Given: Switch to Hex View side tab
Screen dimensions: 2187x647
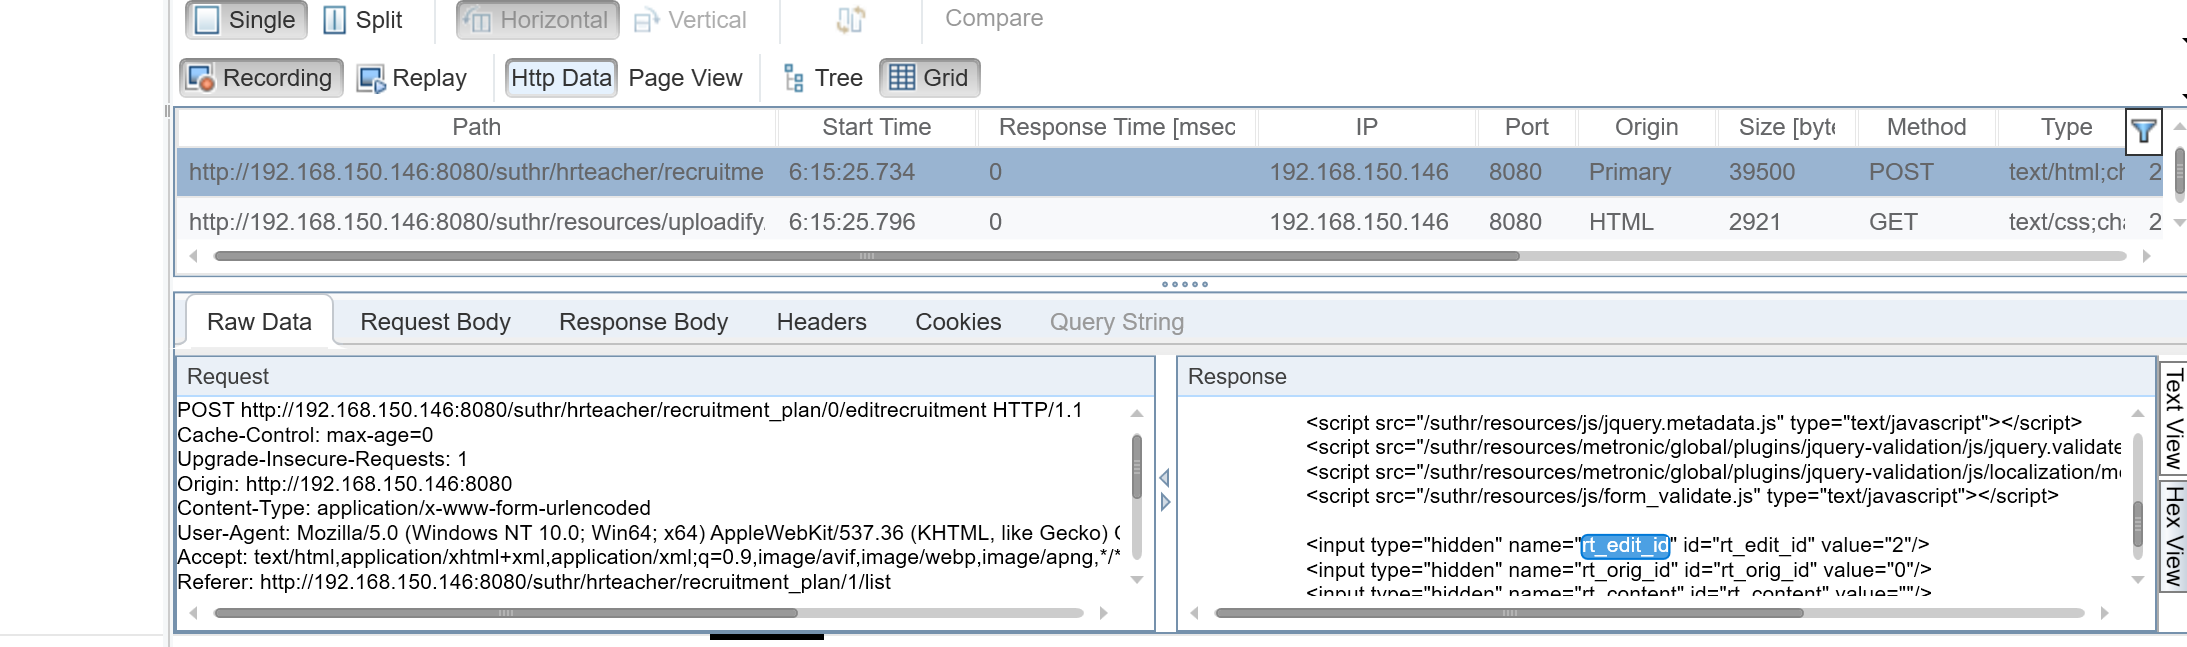Looking at the screenshot, I should click(2174, 536).
